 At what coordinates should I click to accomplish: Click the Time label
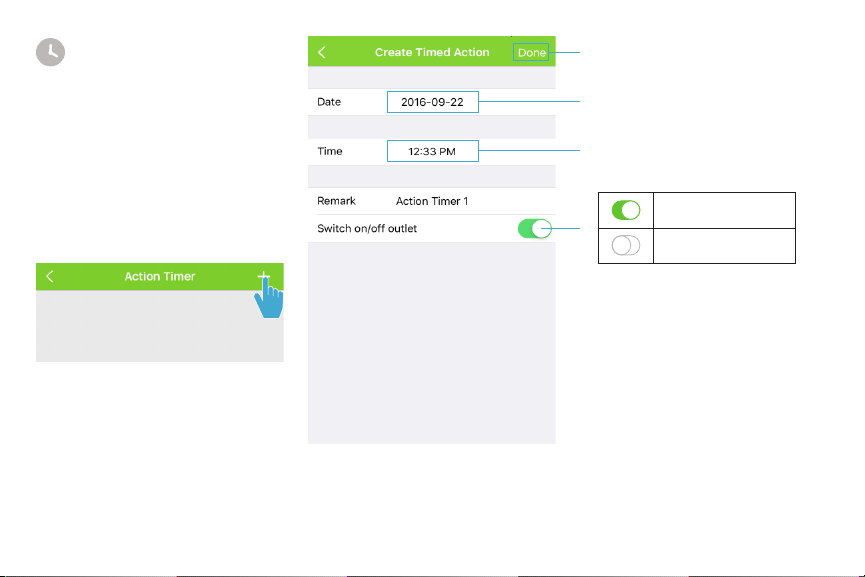point(329,151)
